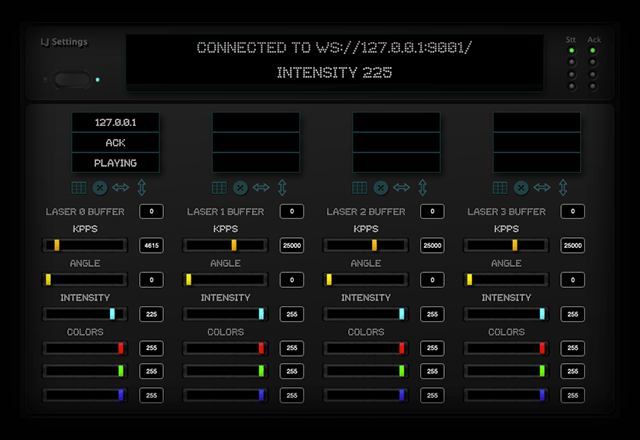Click the Laser 0 intensity slider

[85, 314]
